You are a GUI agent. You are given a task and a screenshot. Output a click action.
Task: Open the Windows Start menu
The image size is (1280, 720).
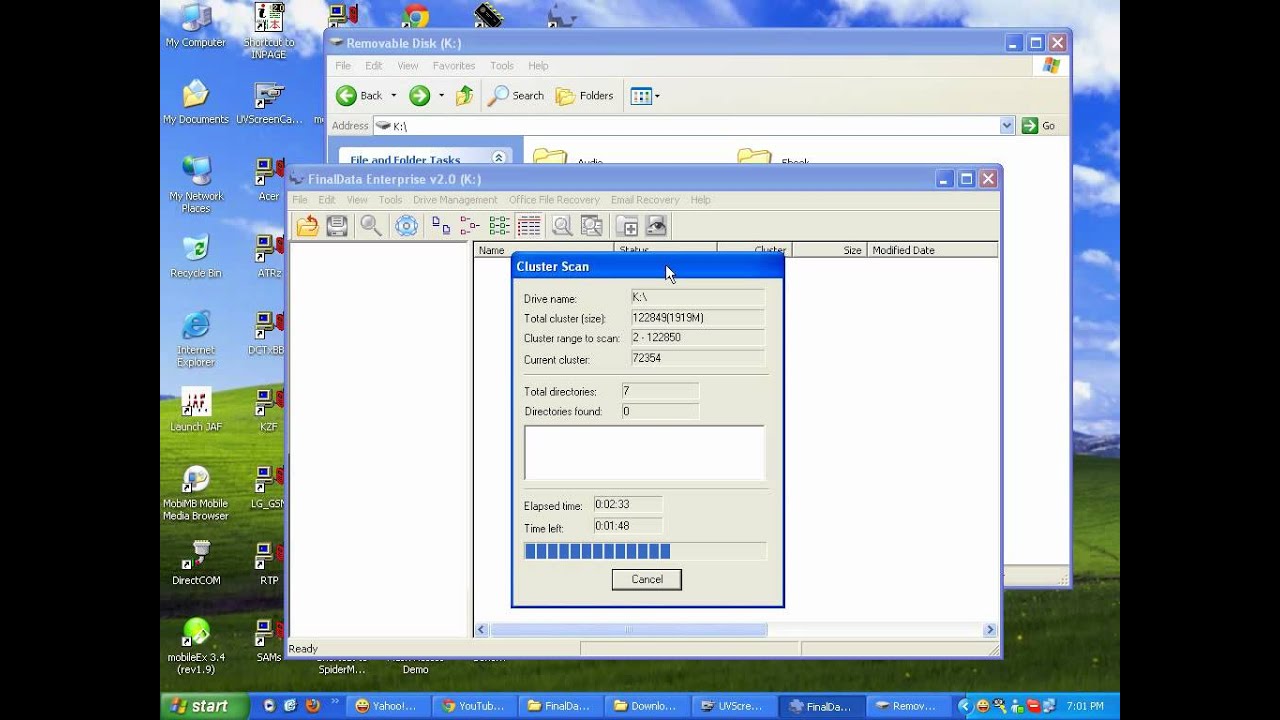[200, 706]
